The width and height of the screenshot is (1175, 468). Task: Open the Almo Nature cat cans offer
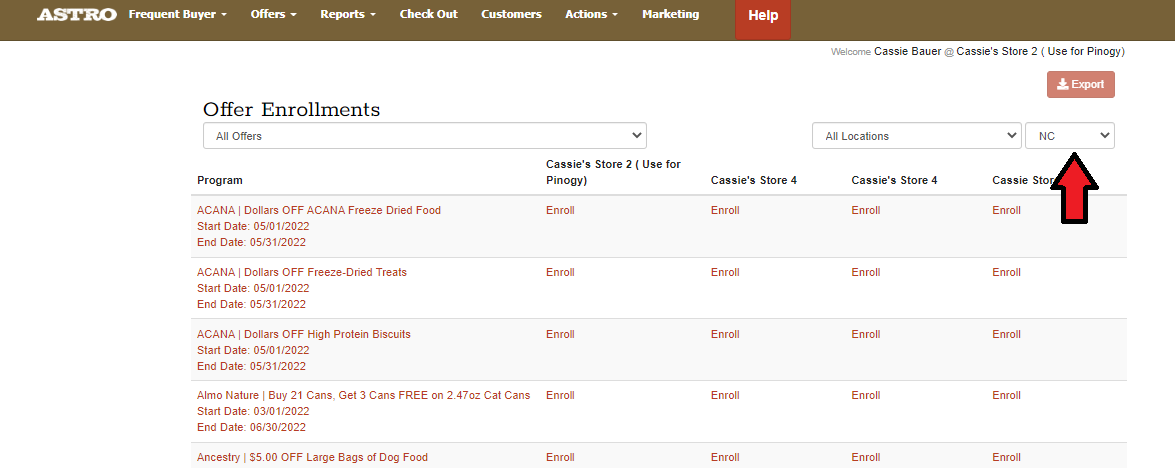click(x=363, y=396)
